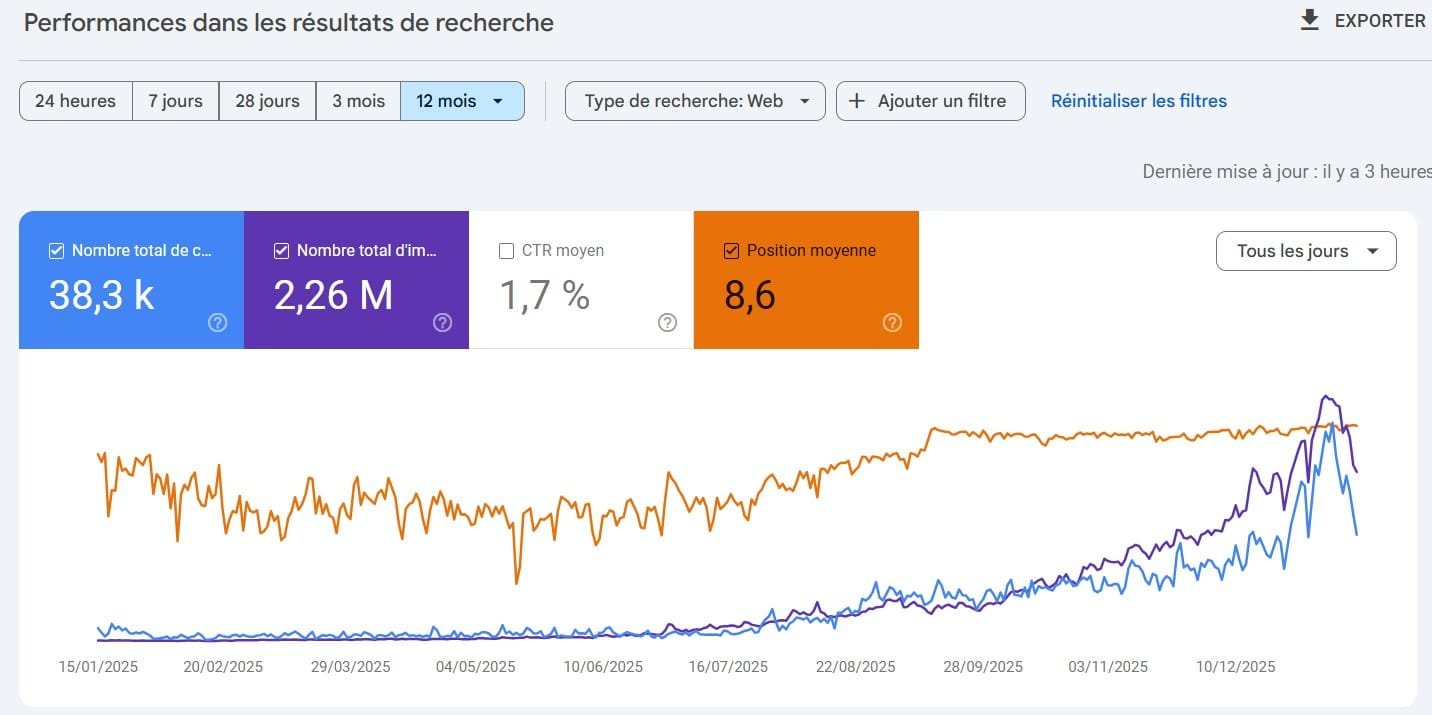Select the 3 mois period
The height and width of the screenshot is (715, 1432).
tap(358, 100)
